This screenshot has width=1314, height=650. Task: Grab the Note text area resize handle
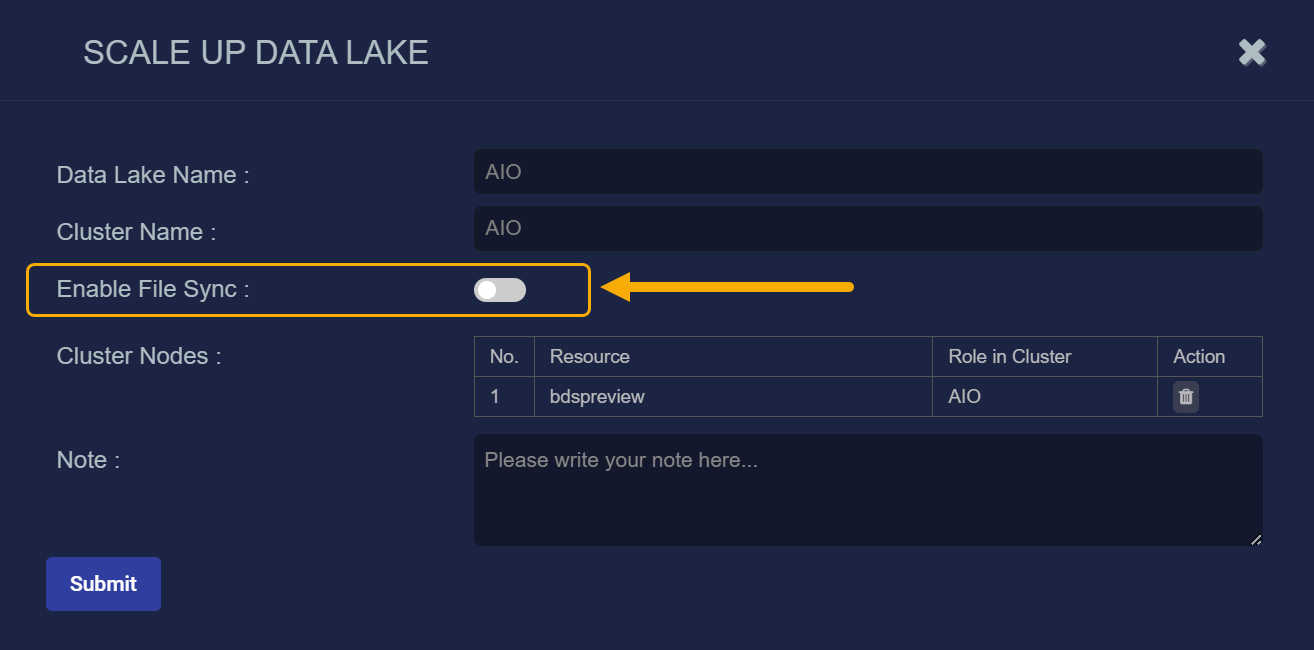1256,540
